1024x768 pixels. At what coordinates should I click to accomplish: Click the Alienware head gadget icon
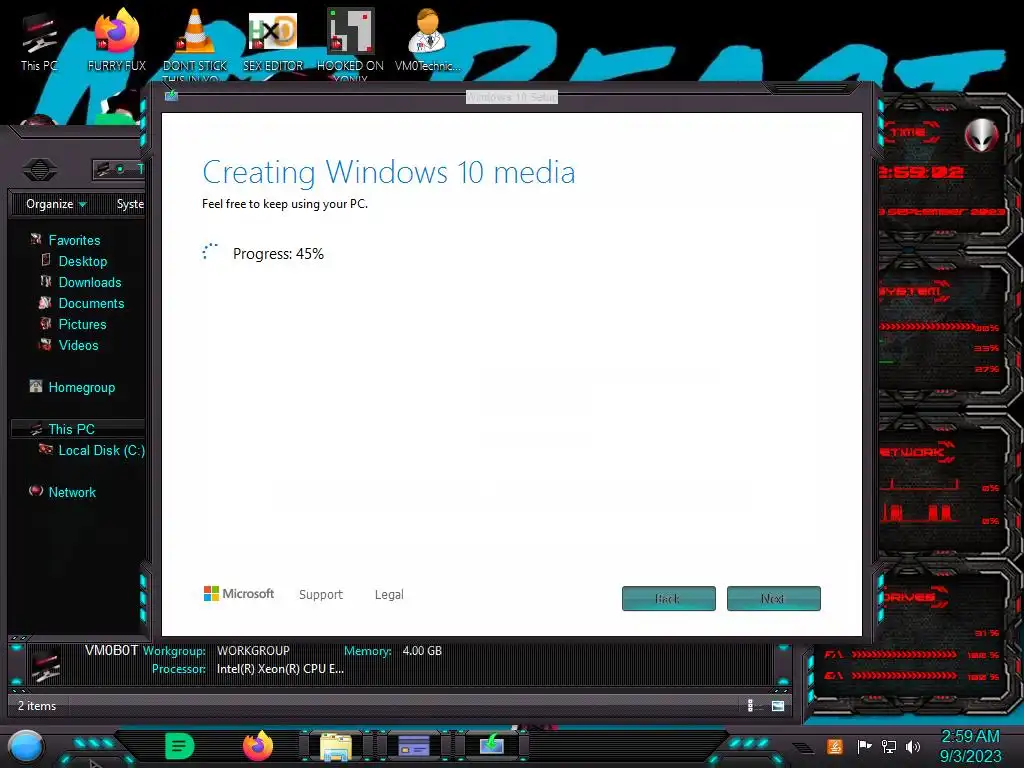click(982, 136)
